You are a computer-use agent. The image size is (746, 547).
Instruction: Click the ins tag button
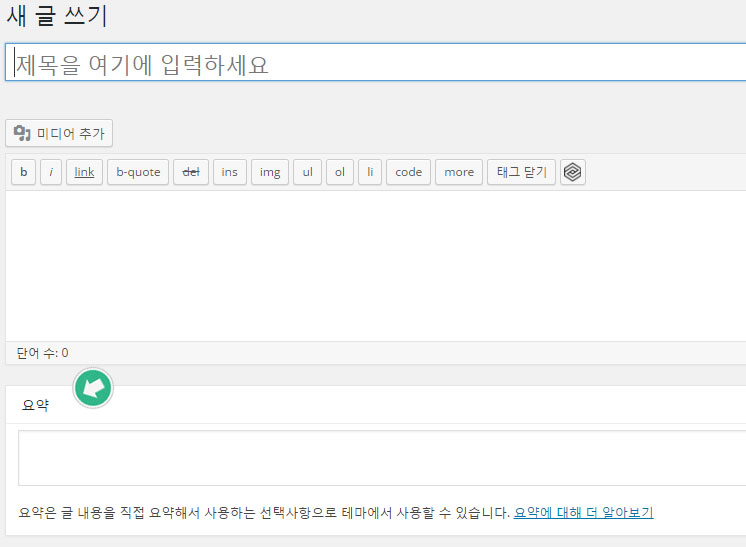tap(230, 172)
